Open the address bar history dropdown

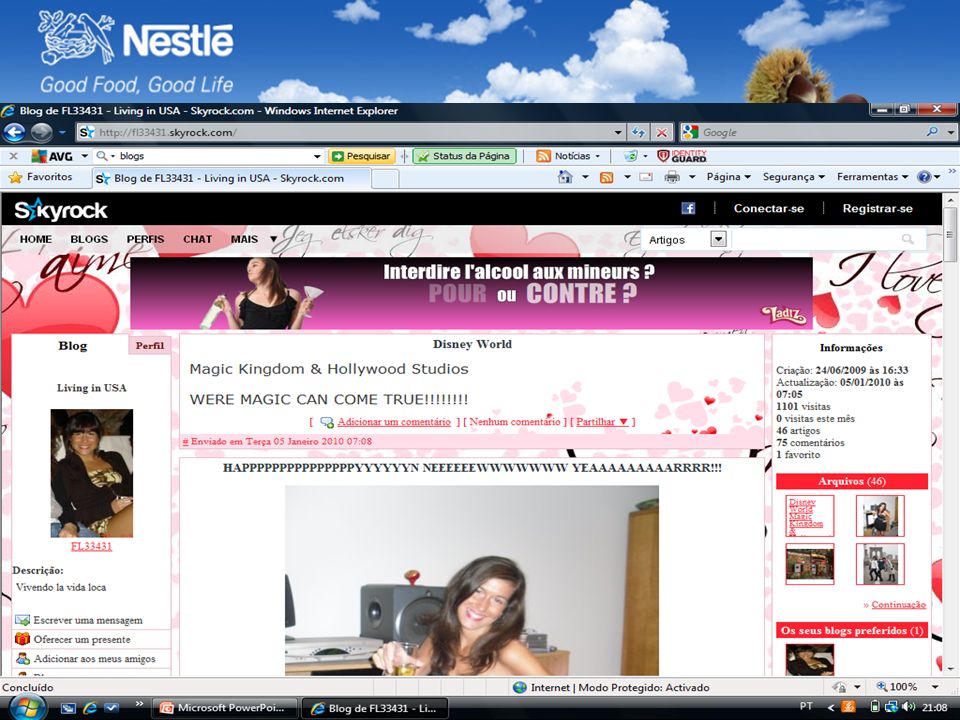618,132
